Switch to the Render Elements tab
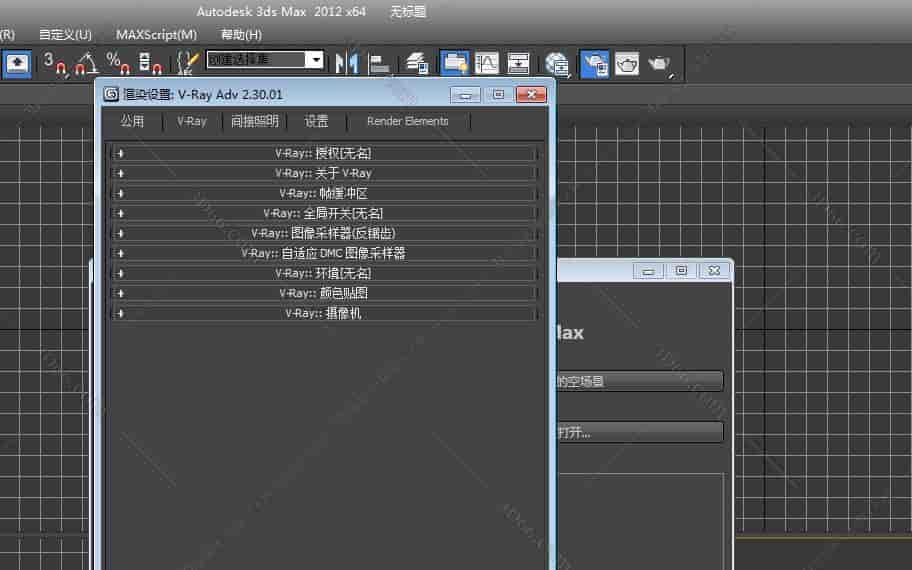Screen dimensions: 912x570 407,121
